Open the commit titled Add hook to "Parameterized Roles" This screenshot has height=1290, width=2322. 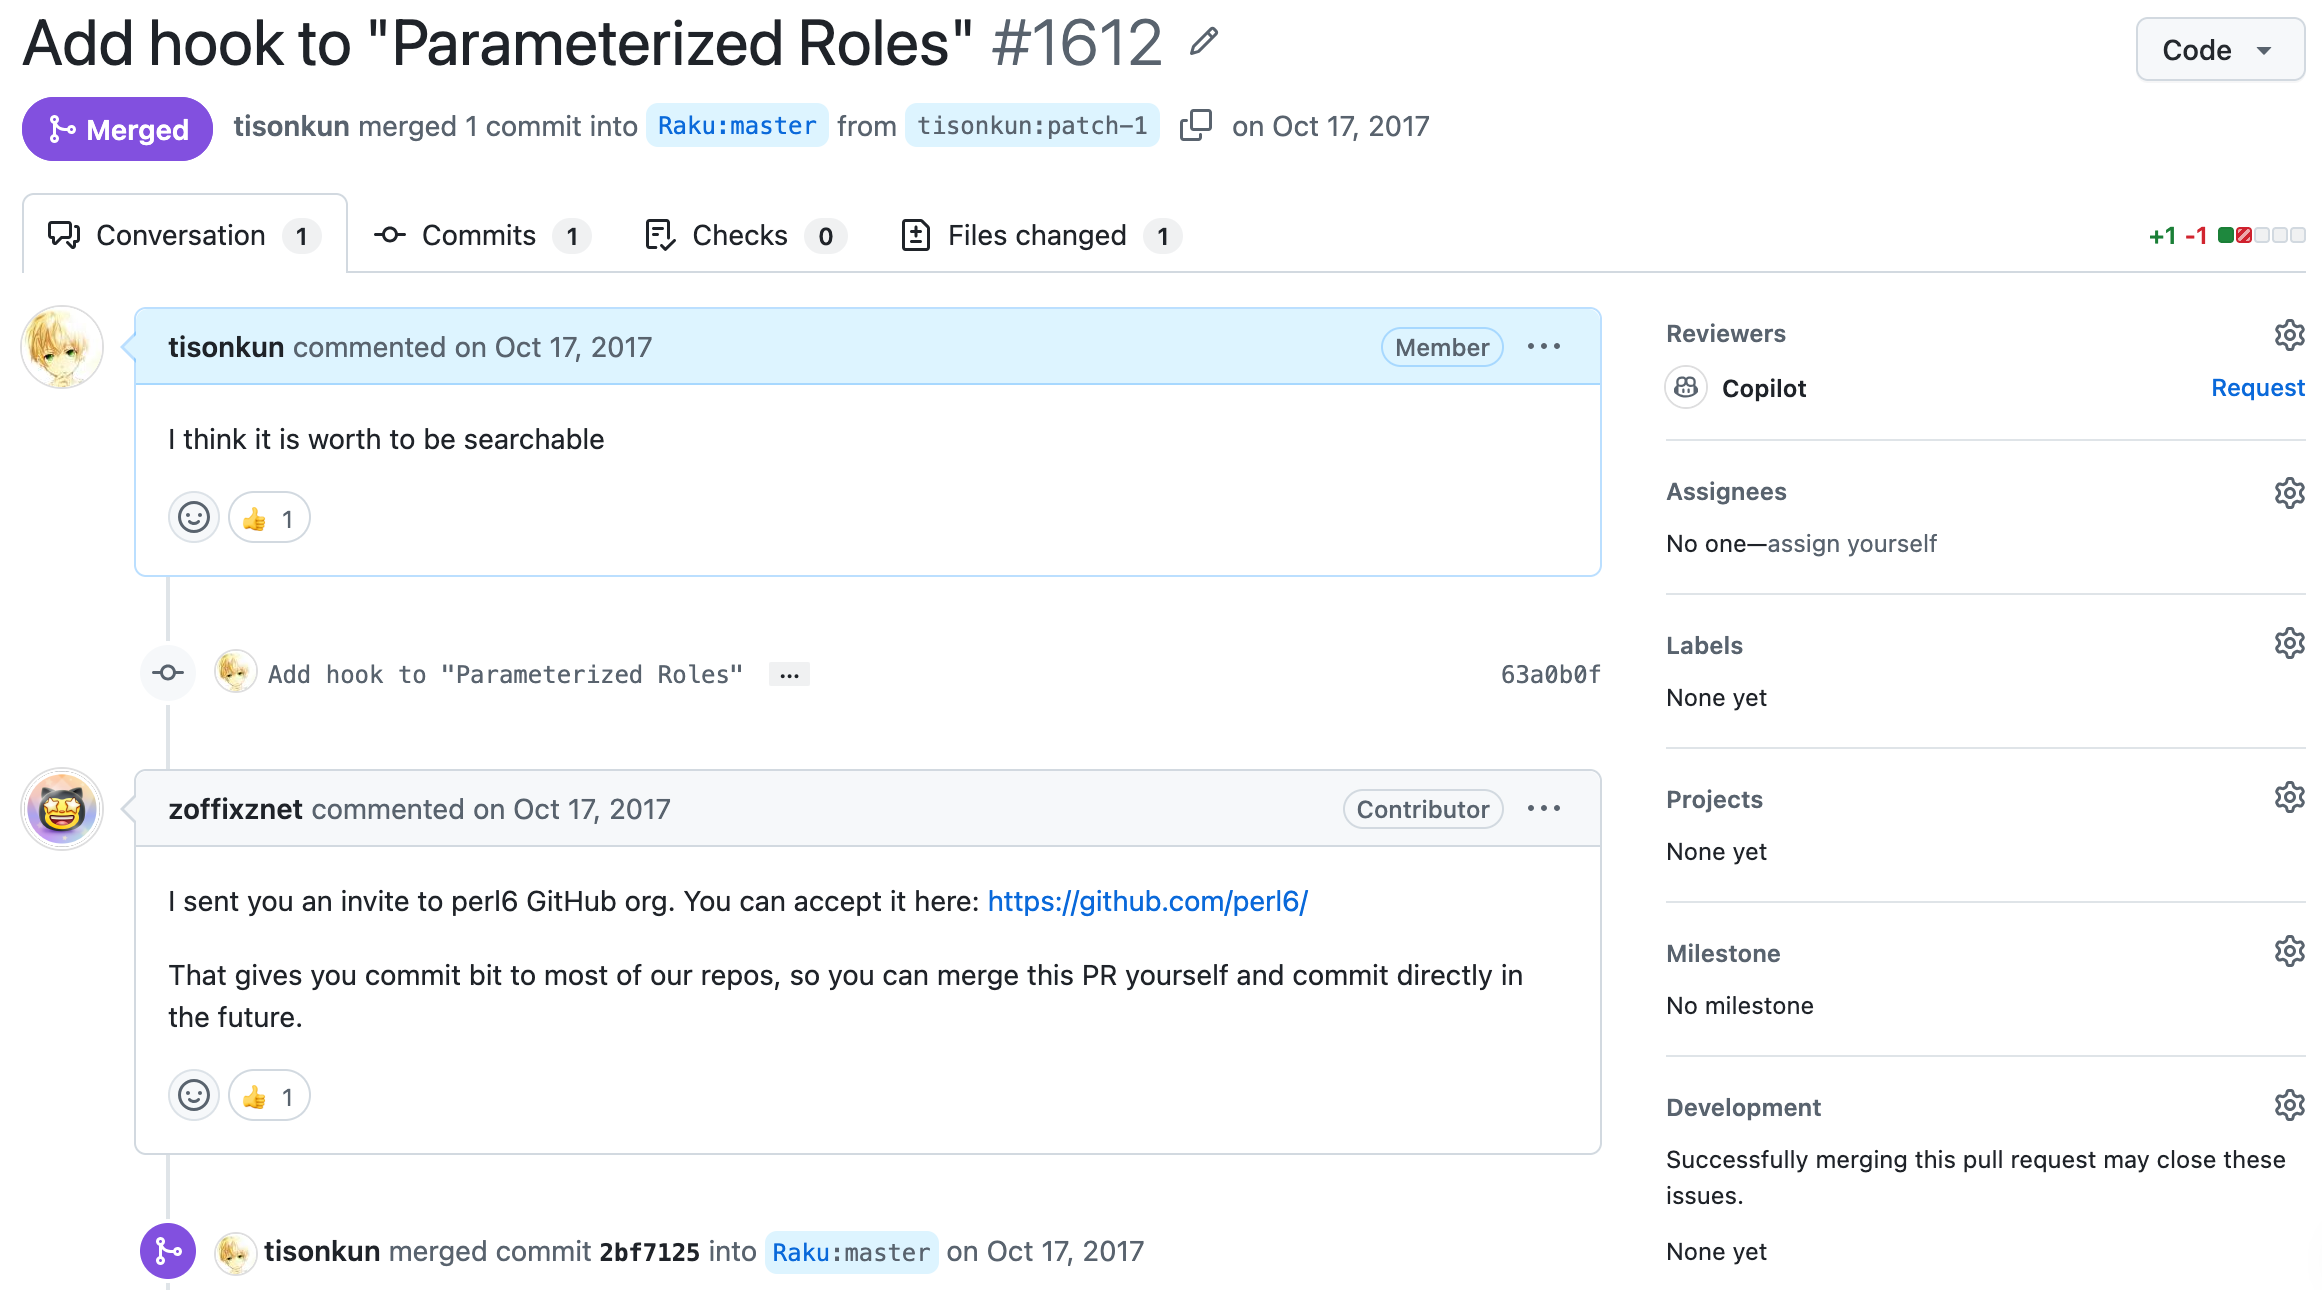click(505, 675)
